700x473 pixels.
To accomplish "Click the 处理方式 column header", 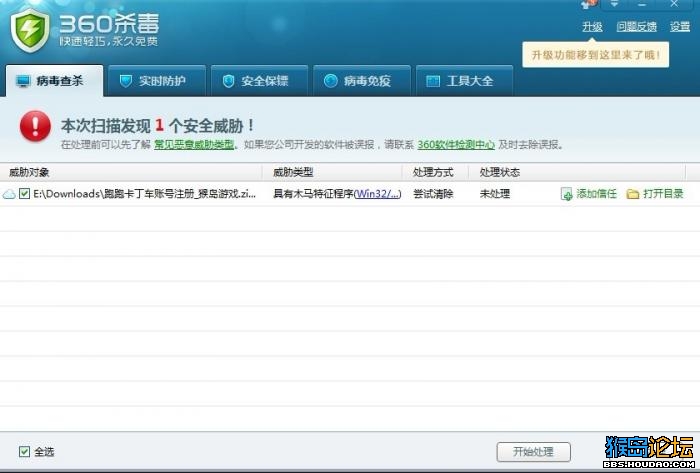I will click(433, 172).
